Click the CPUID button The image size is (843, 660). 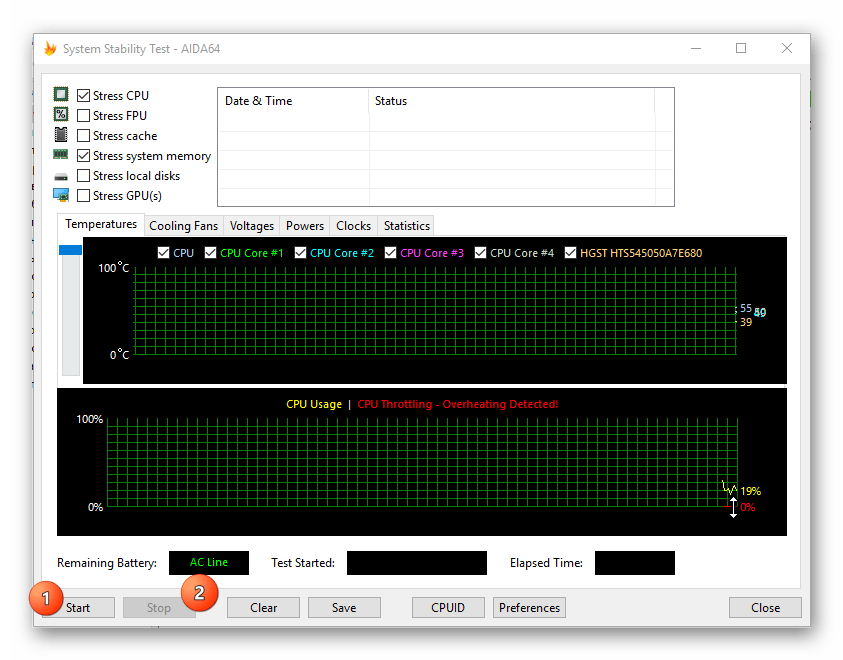(x=449, y=607)
